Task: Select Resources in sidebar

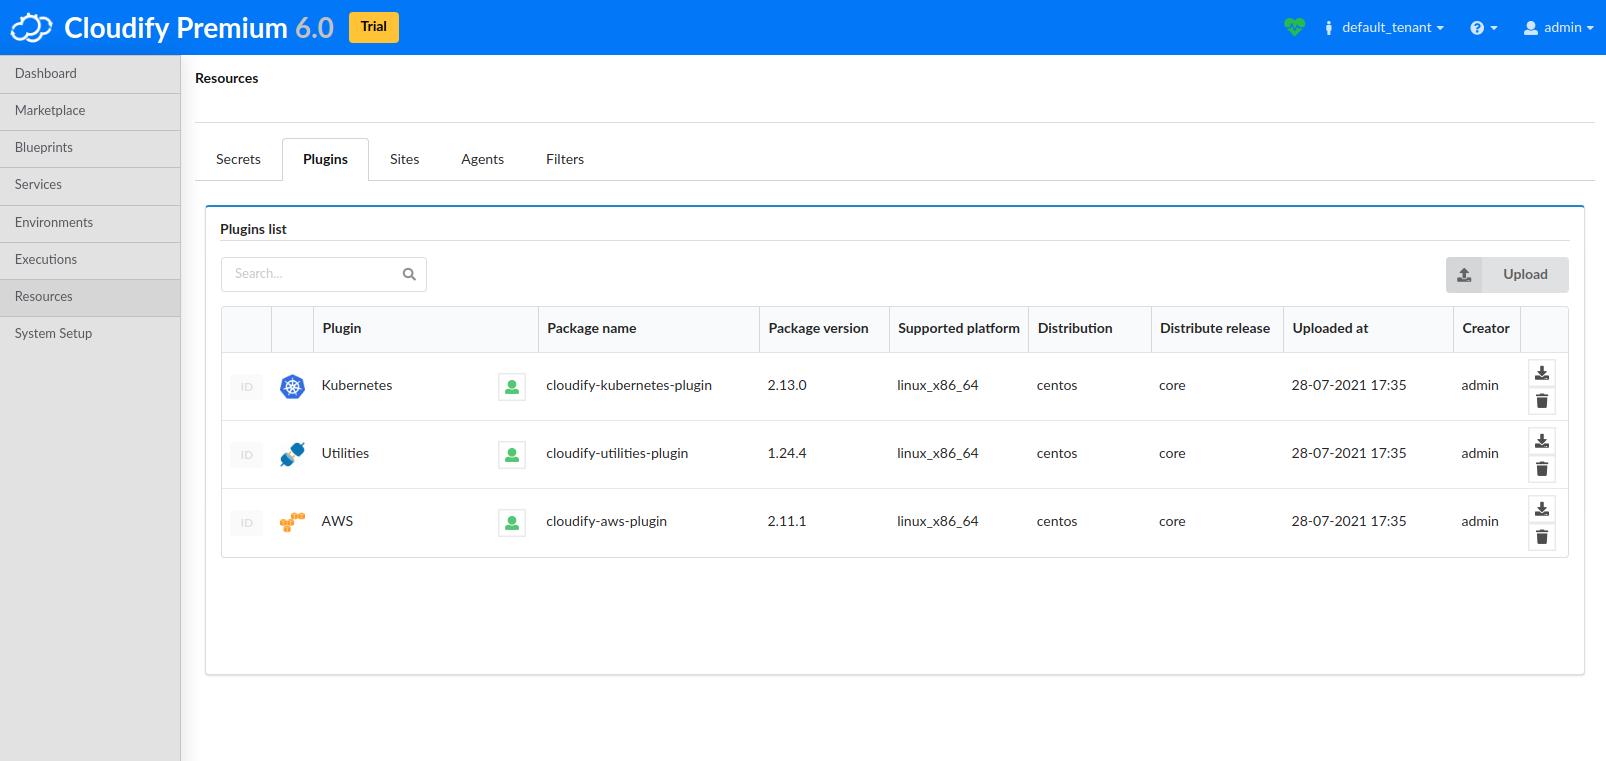Action: [x=90, y=297]
